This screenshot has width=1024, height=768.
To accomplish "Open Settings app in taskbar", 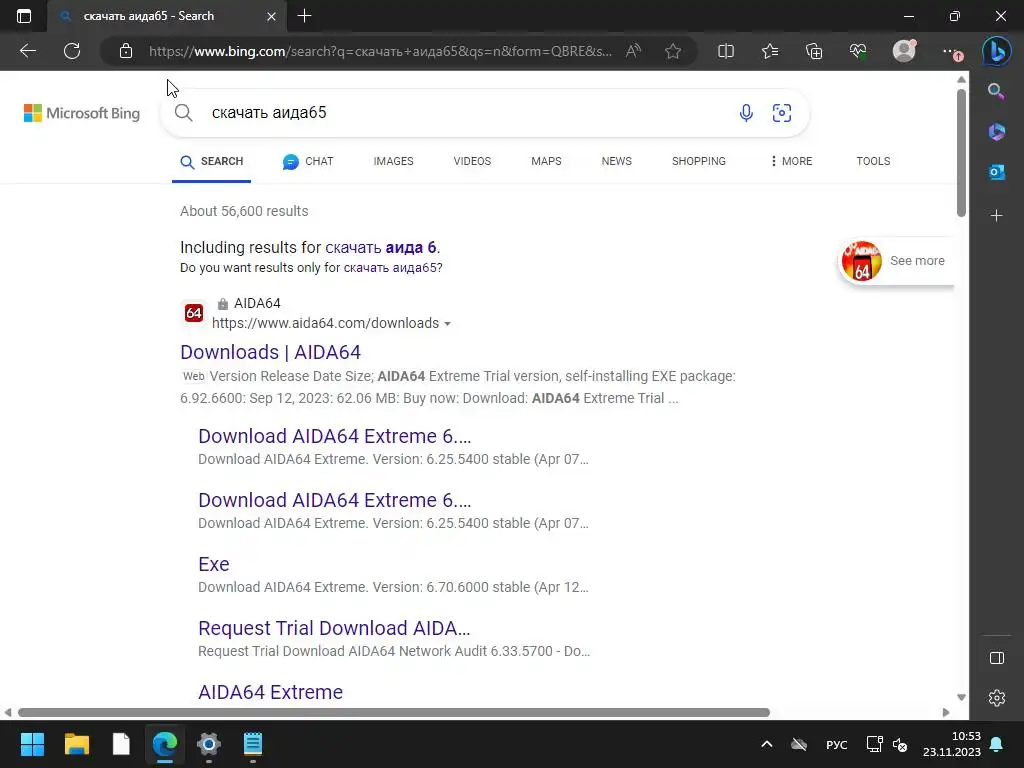I will (209, 744).
